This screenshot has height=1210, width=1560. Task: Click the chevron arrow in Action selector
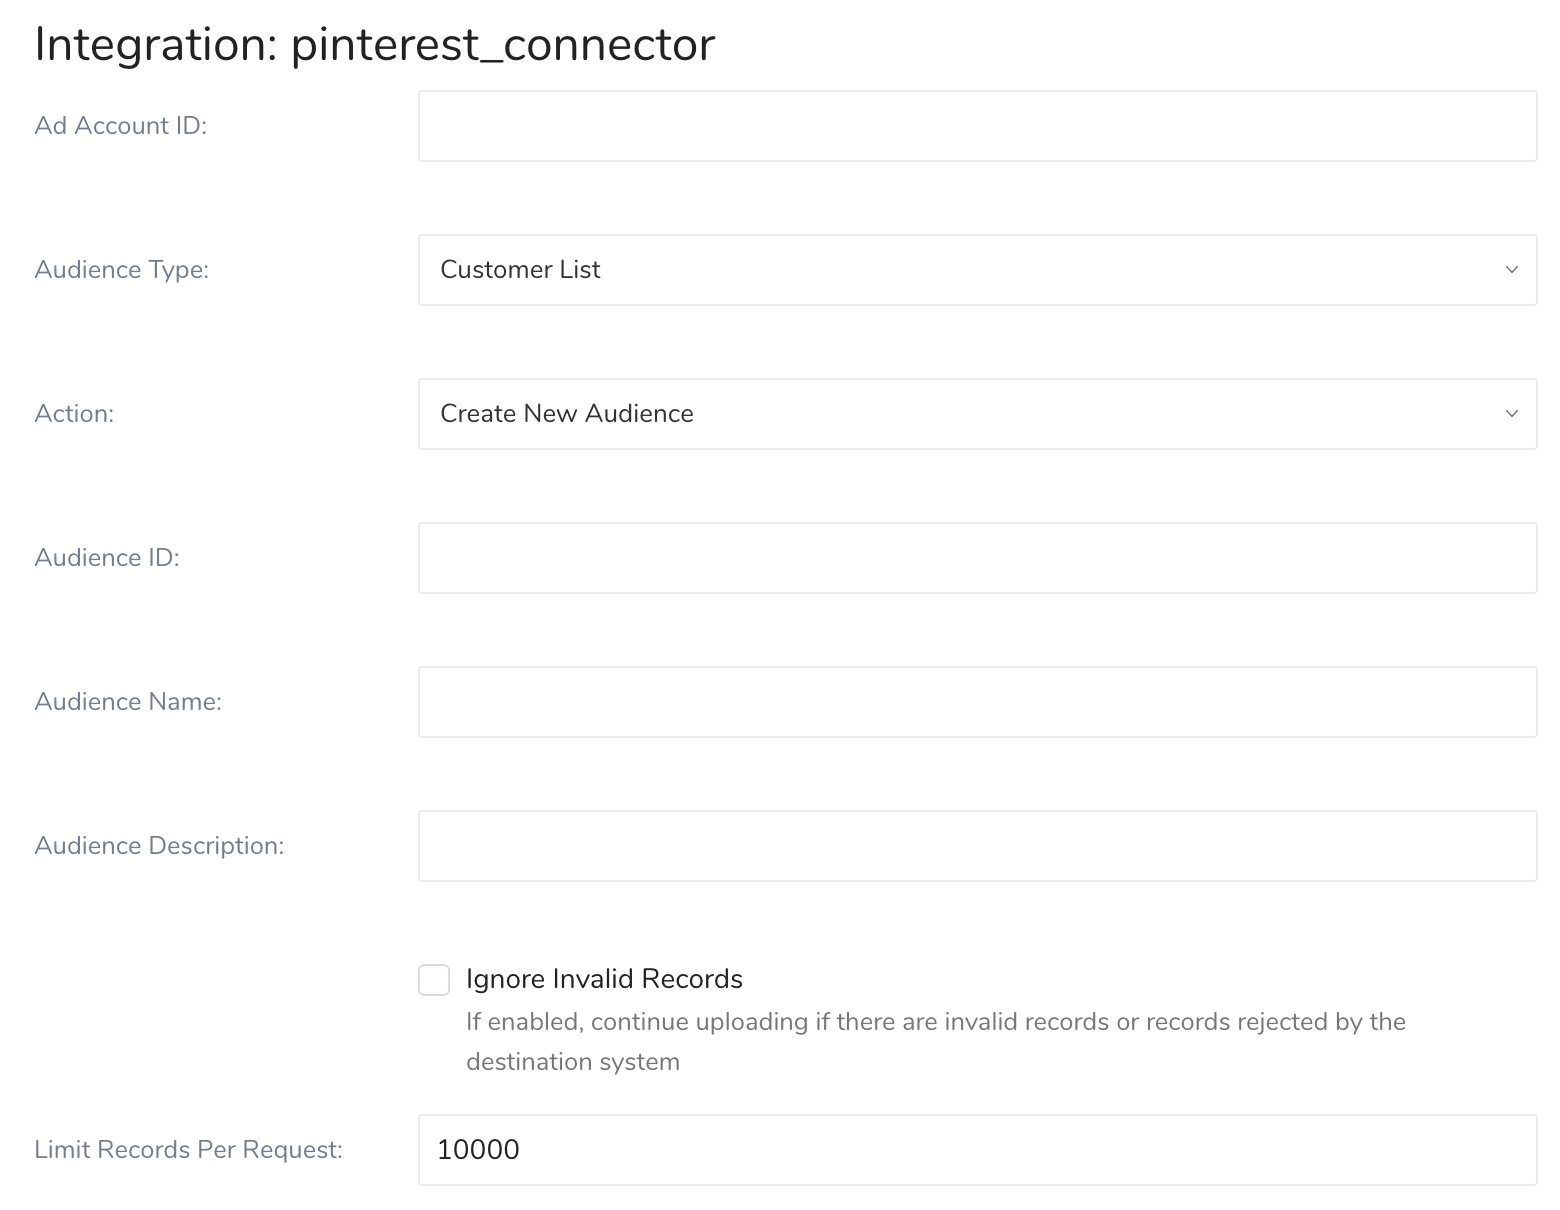(1511, 414)
